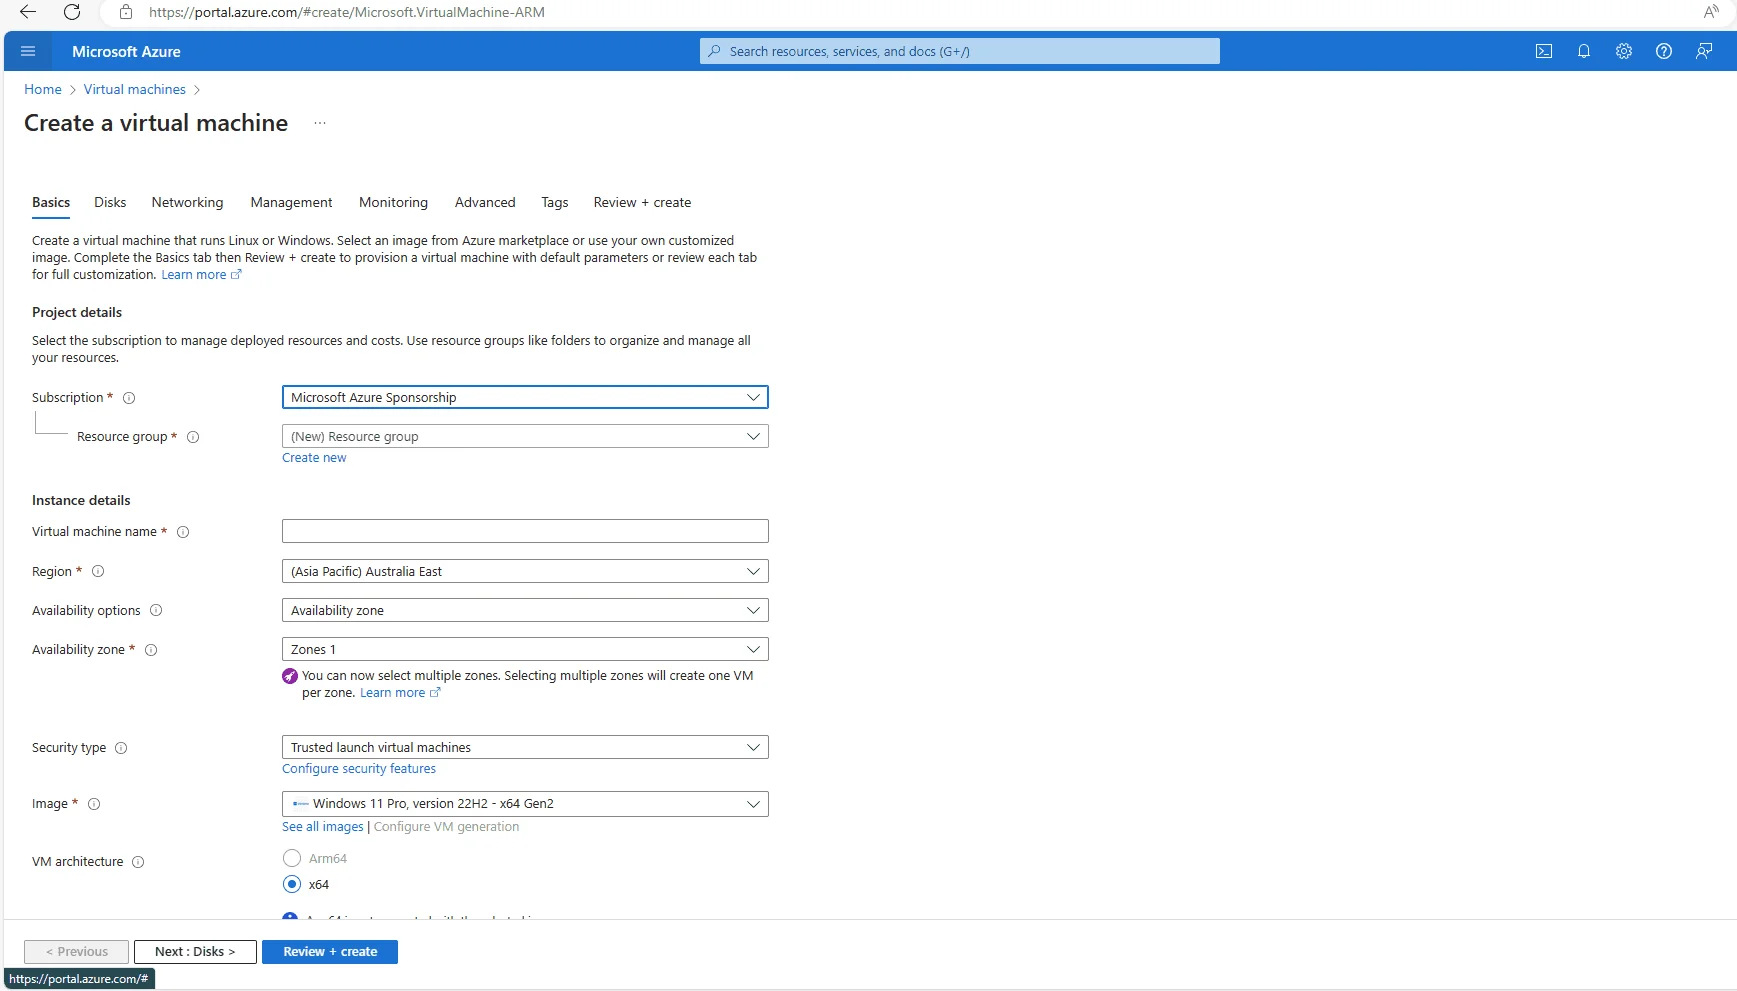Select the Basics tab
The image size is (1737, 991).
(51, 202)
